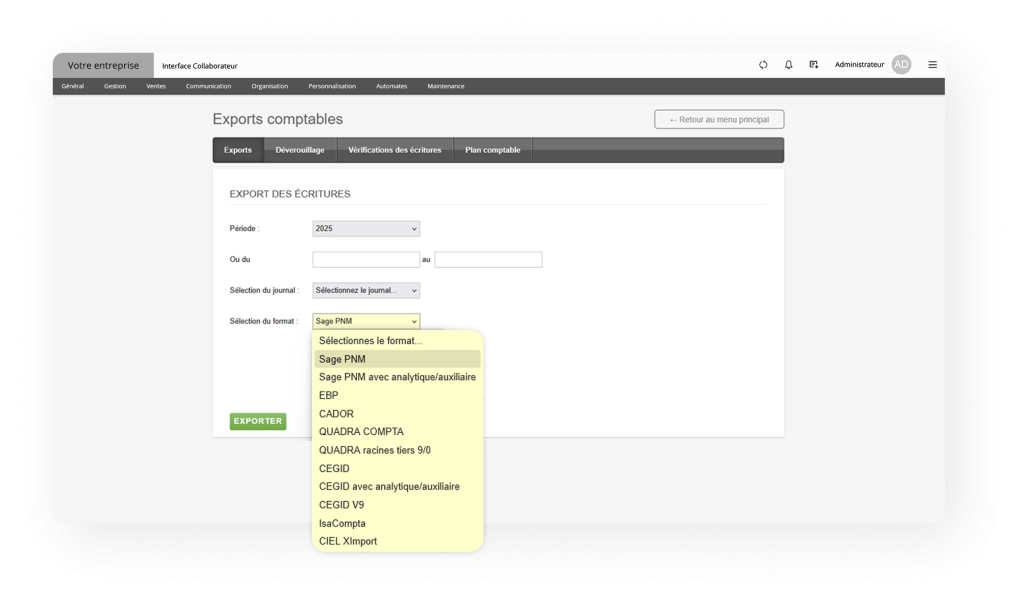1024x602 pixels.
Task: Open the notifications bell
Action: point(788,65)
